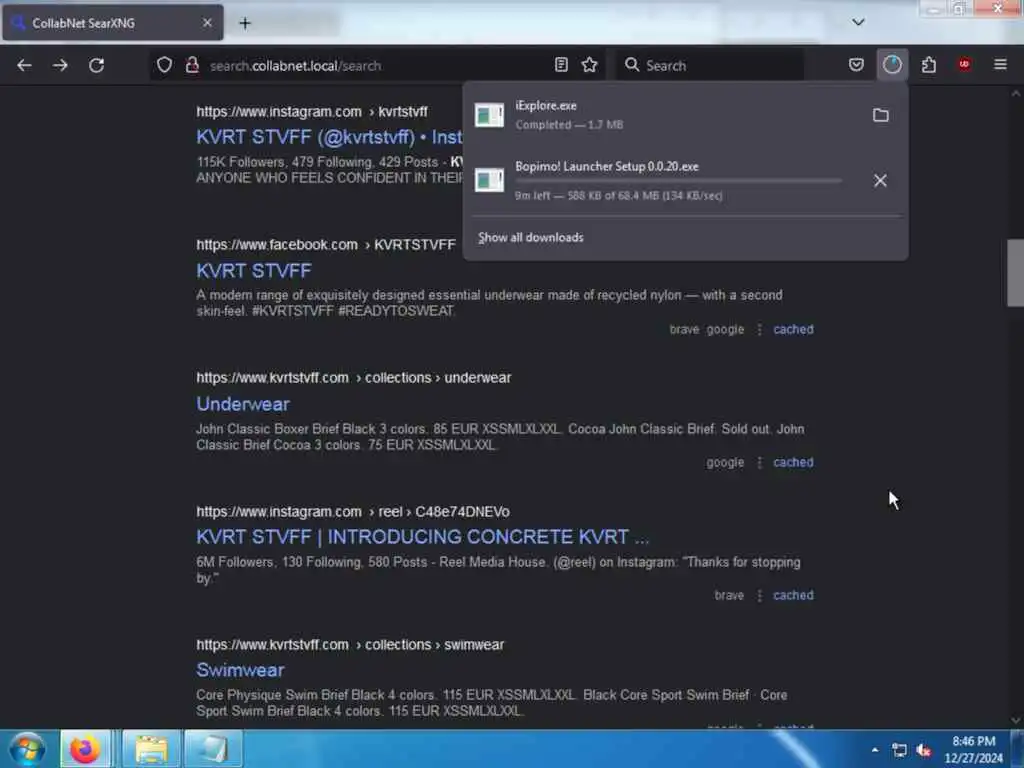
Task: Switch to the CollabNet SearXNG tab
Action: tap(113, 23)
